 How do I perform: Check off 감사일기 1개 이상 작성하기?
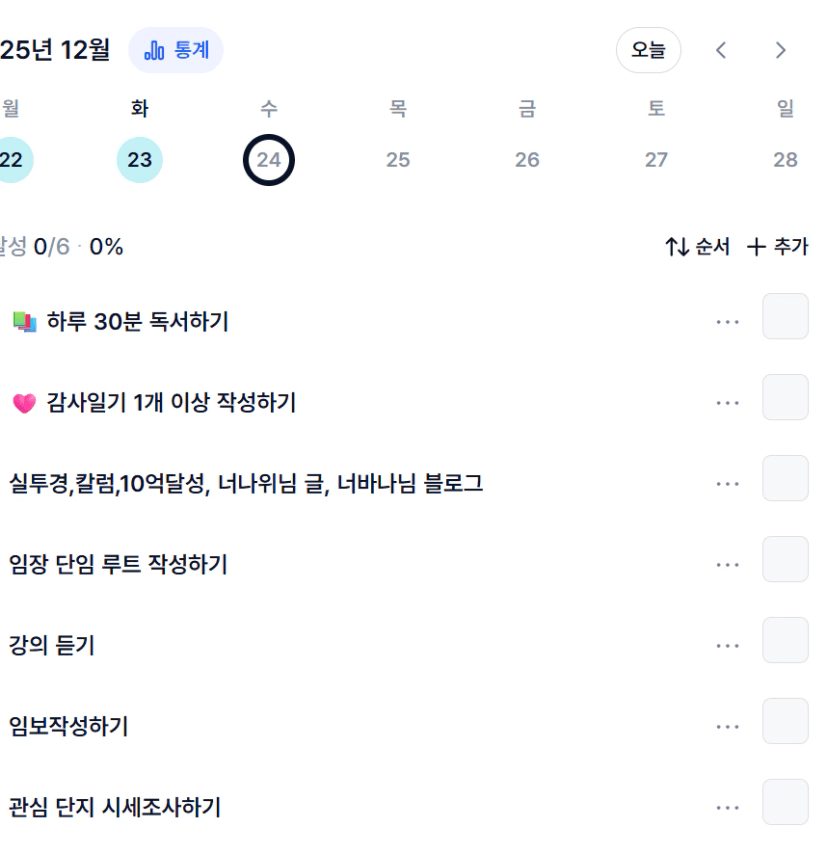coord(785,398)
